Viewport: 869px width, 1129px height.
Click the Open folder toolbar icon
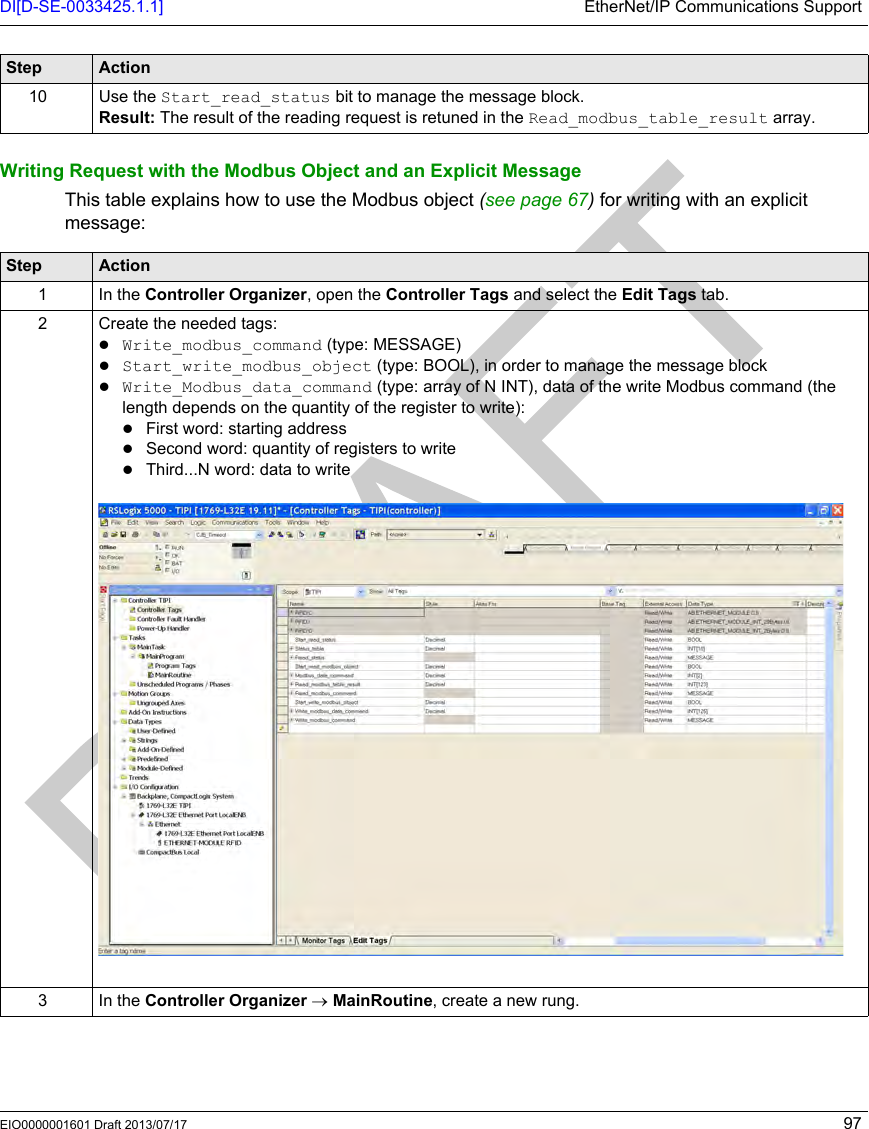point(114,535)
